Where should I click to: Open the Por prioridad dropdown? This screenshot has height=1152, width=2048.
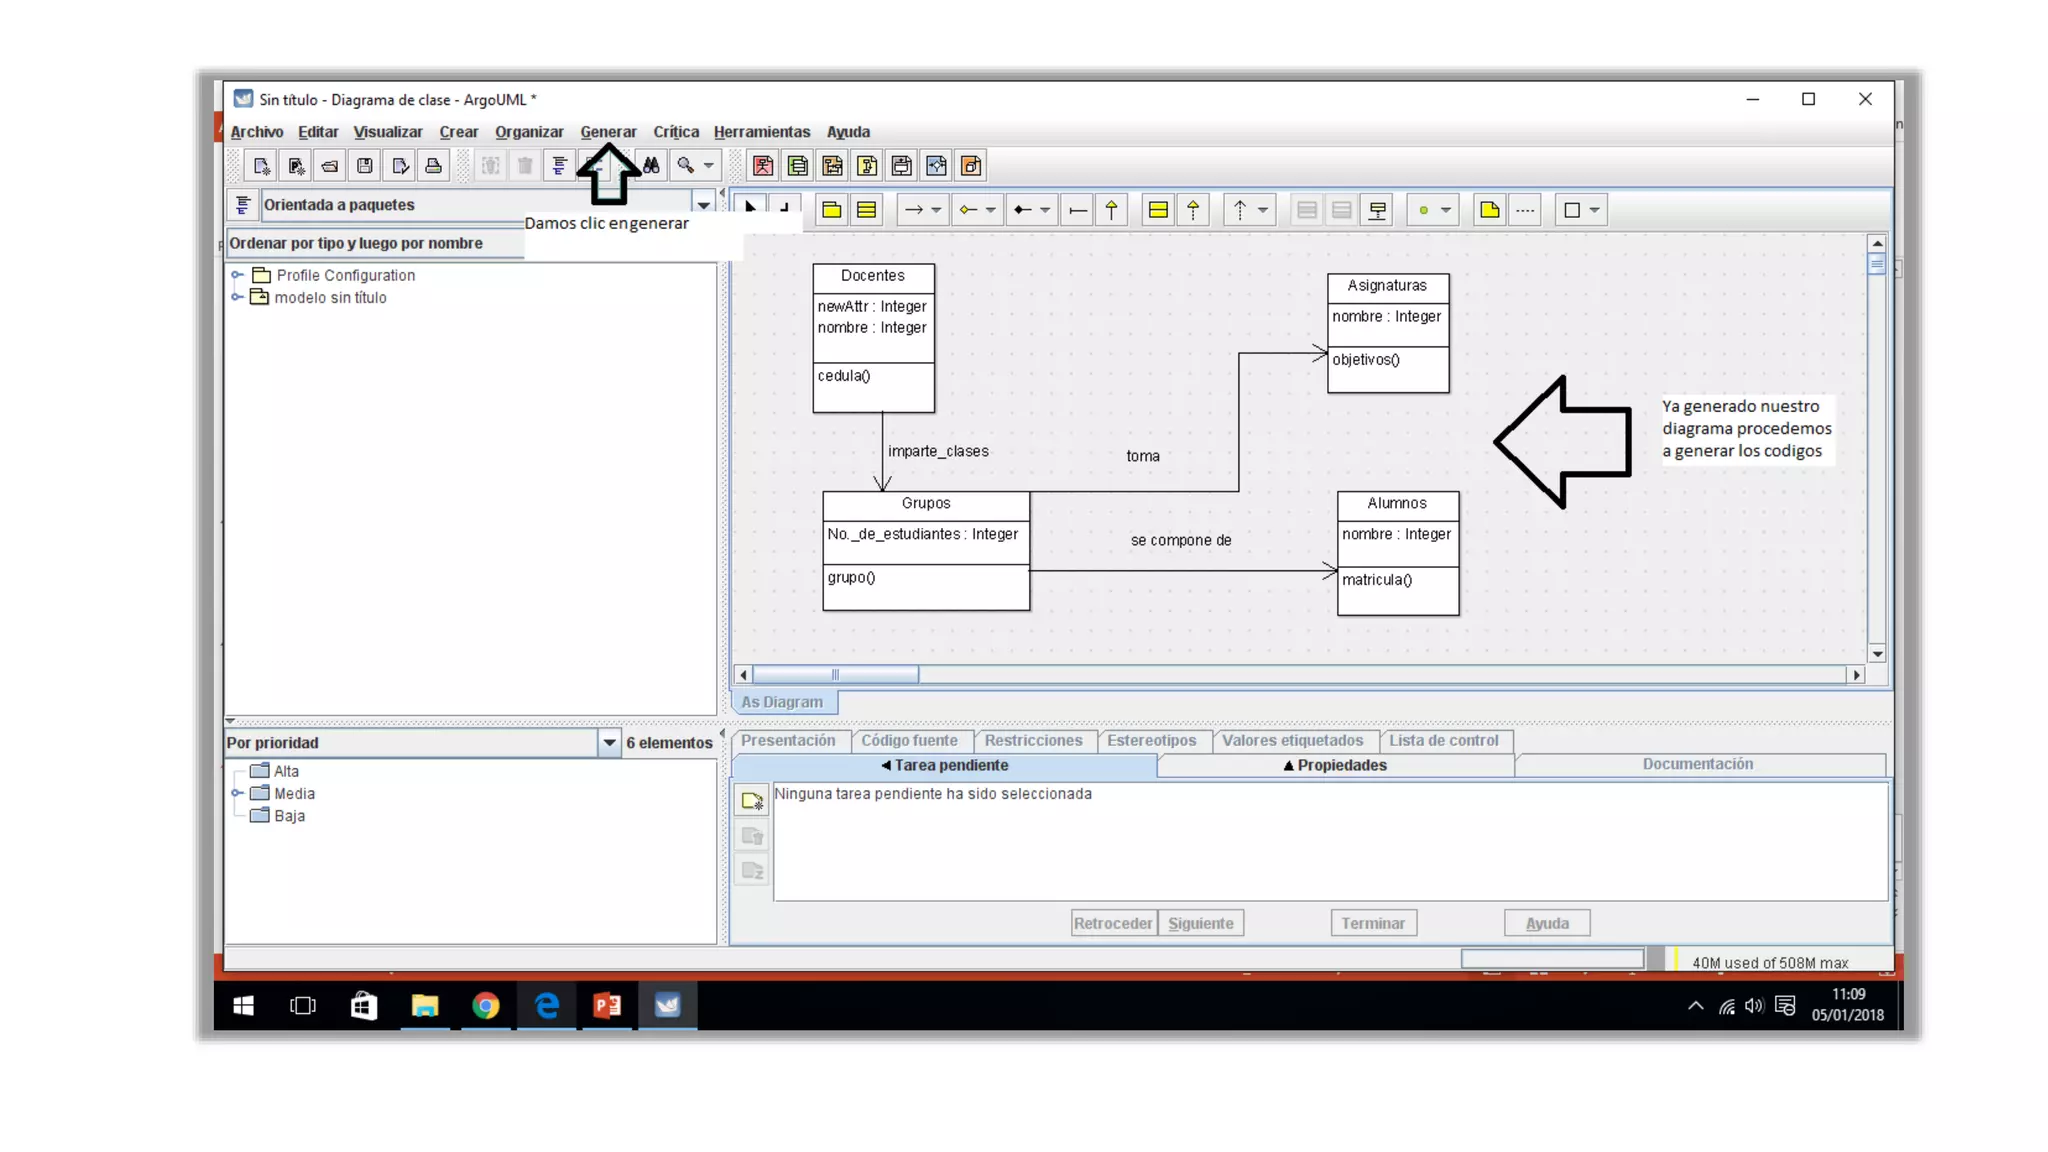click(x=608, y=743)
